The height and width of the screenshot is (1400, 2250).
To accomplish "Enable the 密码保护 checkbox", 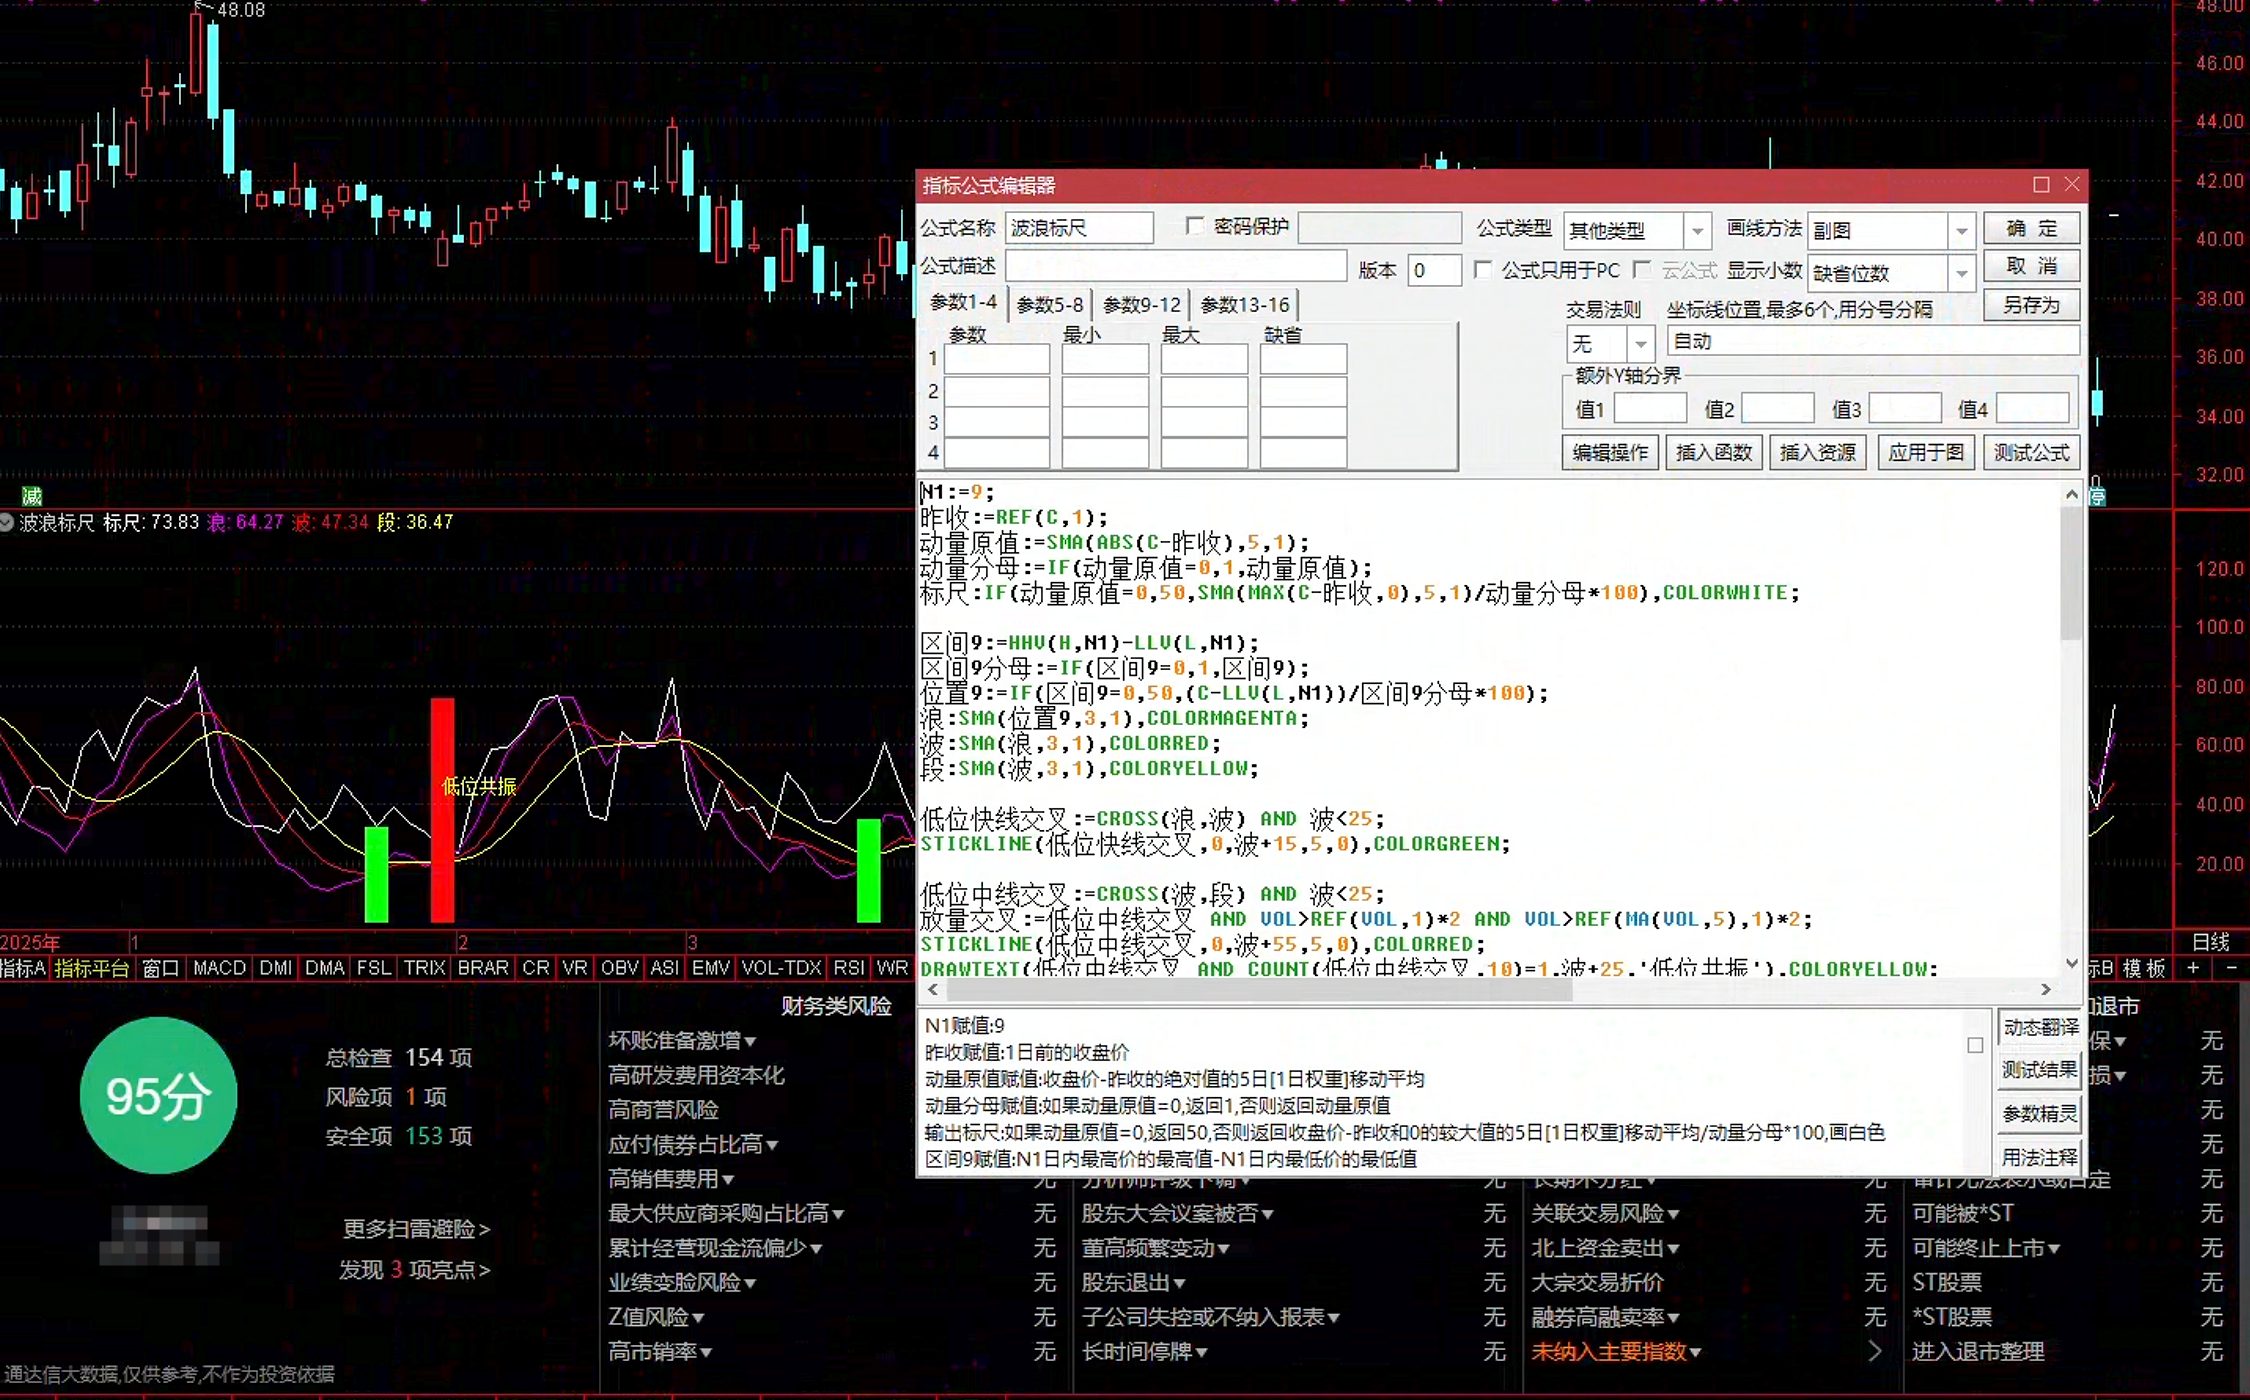I will [x=1194, y=226].
